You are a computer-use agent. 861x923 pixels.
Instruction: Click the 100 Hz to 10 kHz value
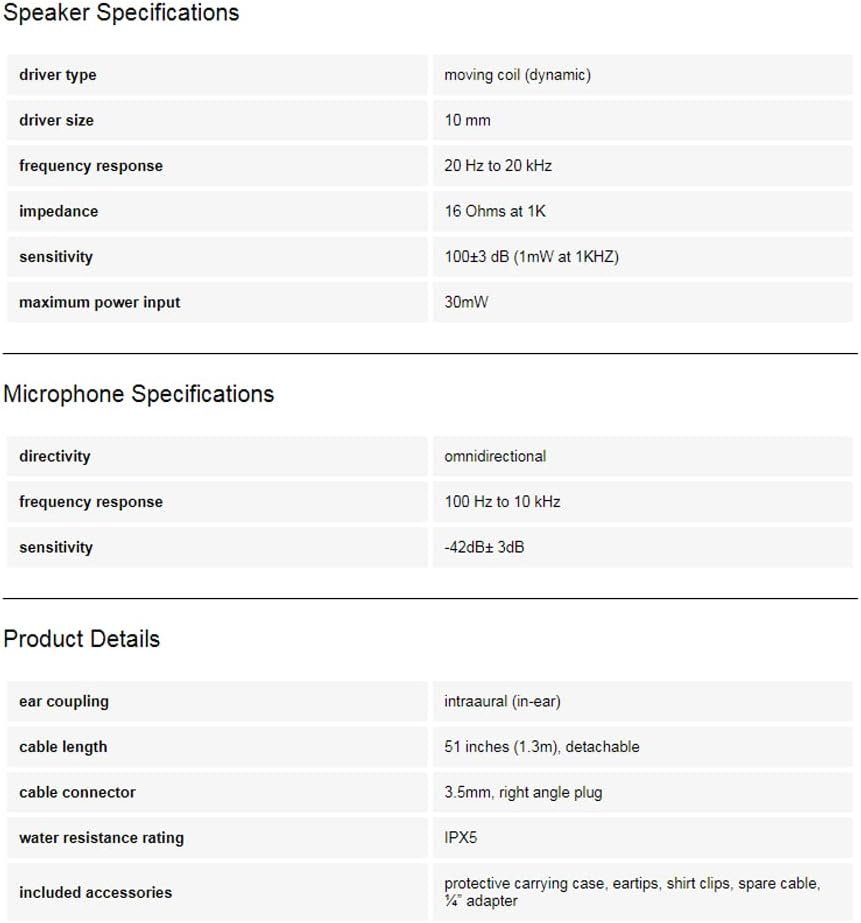pyautogui.click(x=502, y=502)
